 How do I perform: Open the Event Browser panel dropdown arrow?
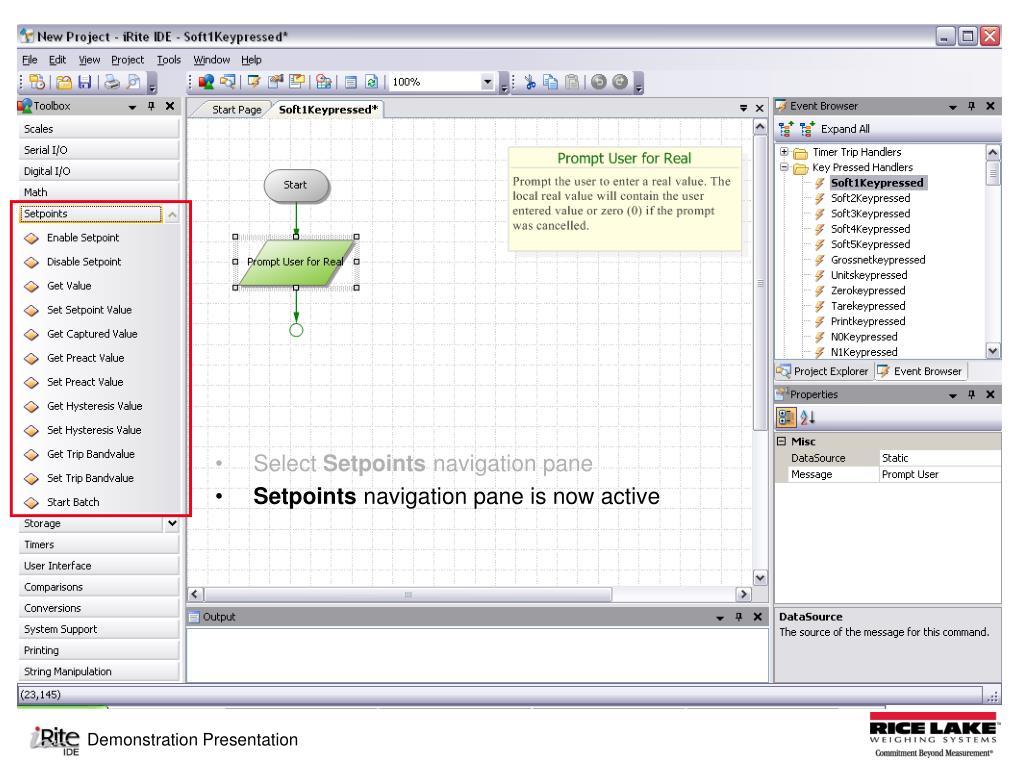[x=953, y=106]
